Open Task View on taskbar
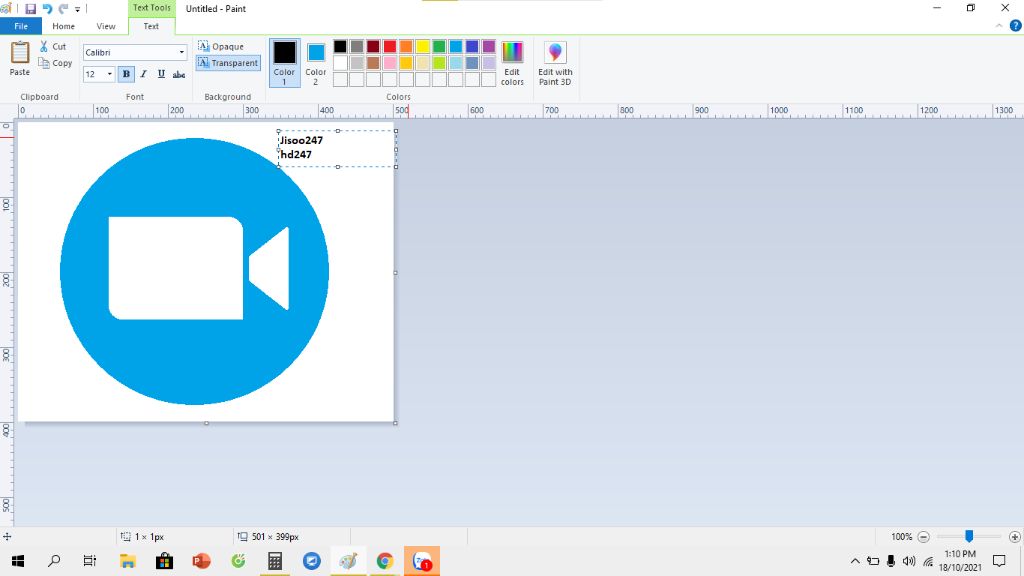The height and width of the screenshot is (576, 1024). coord(89,561)
